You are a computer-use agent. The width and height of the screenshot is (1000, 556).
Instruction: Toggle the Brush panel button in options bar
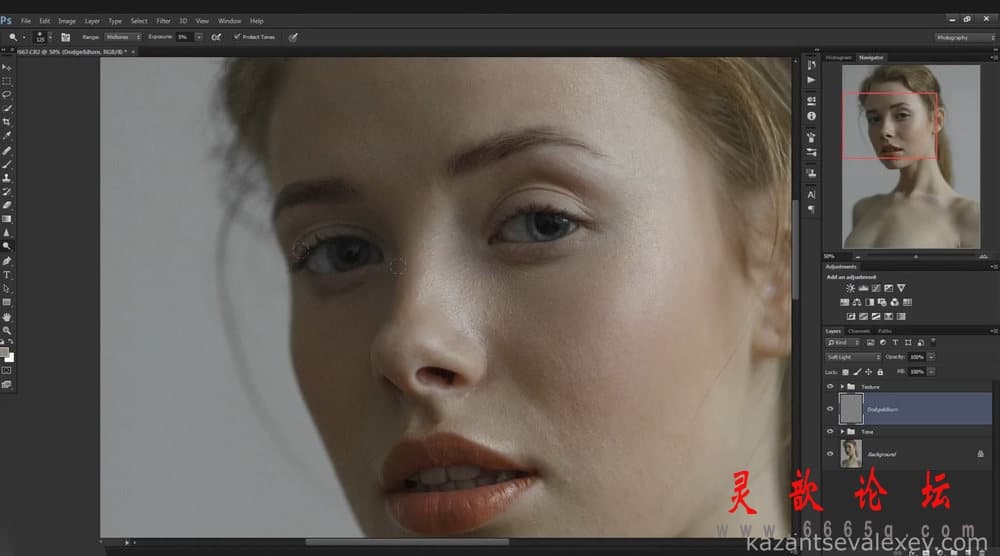click(x=65, y=38)
